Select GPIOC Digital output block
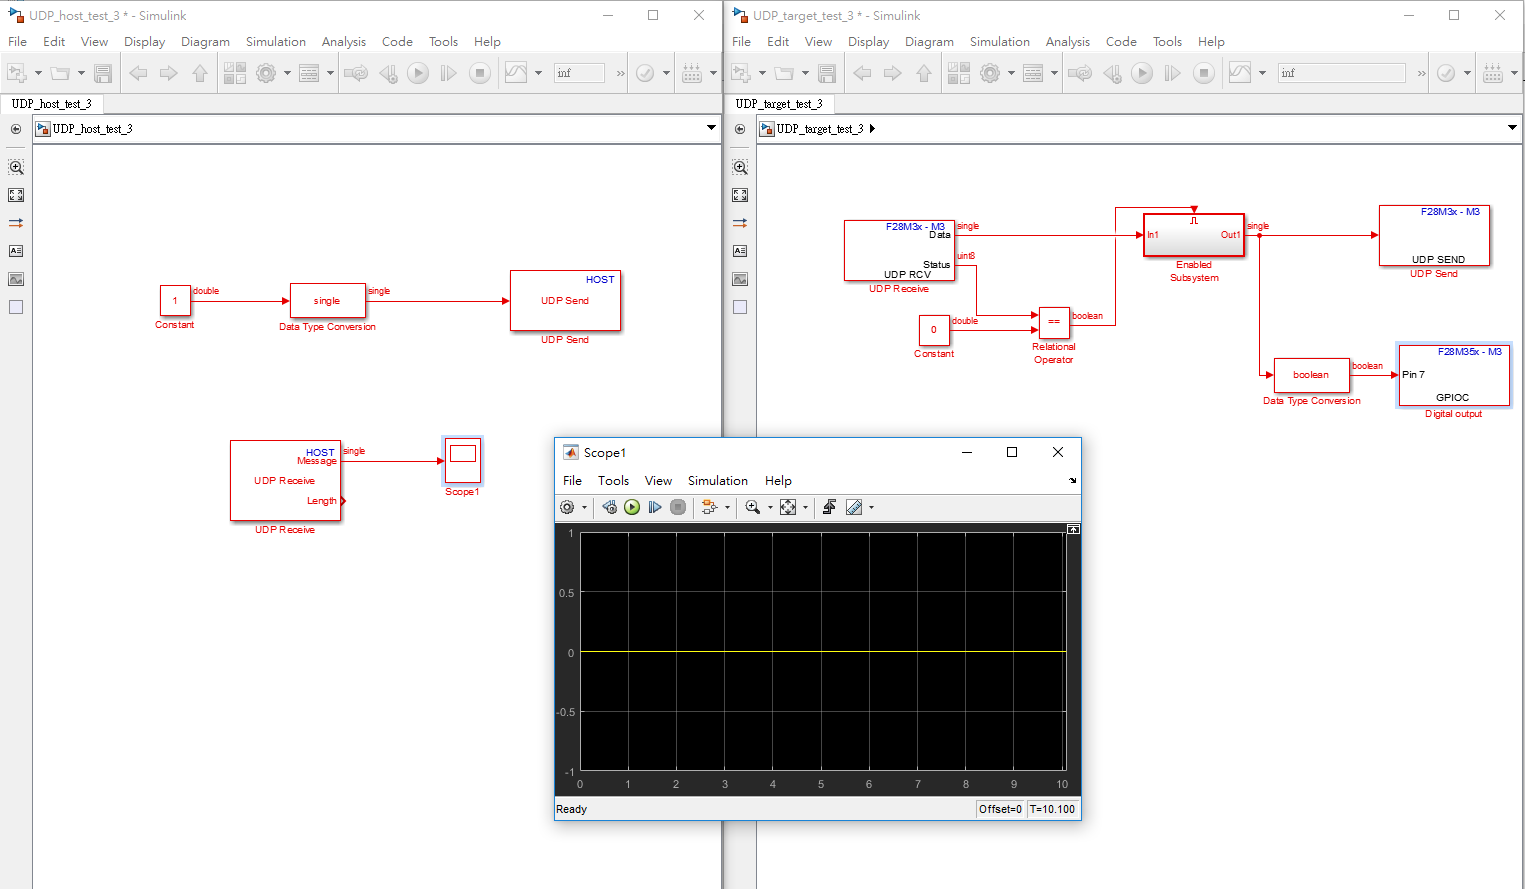1525x889 pixels. 1453,375
